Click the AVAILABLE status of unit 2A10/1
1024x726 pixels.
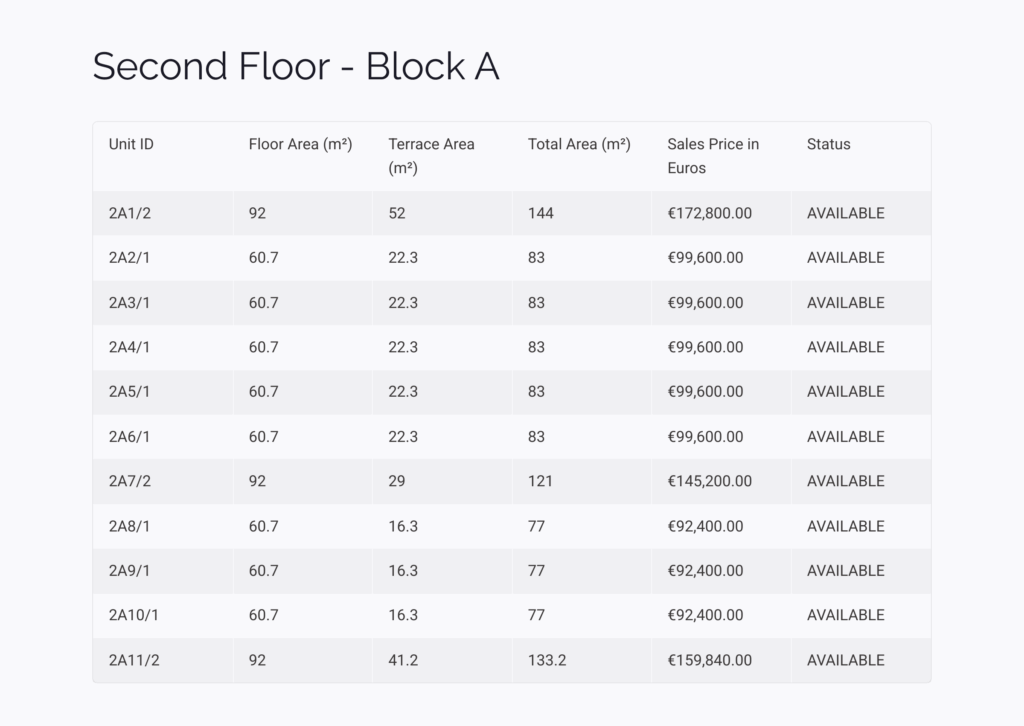point(846,615)
